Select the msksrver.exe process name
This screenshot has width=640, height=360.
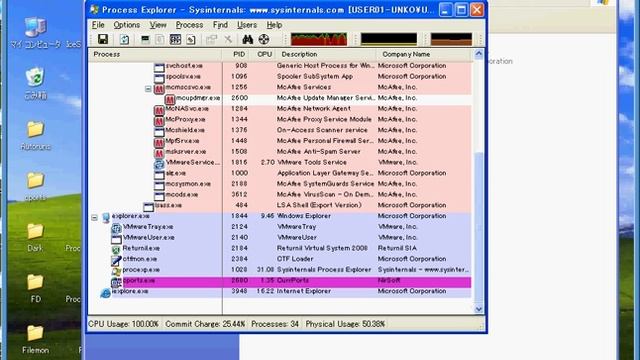[186, 151]
